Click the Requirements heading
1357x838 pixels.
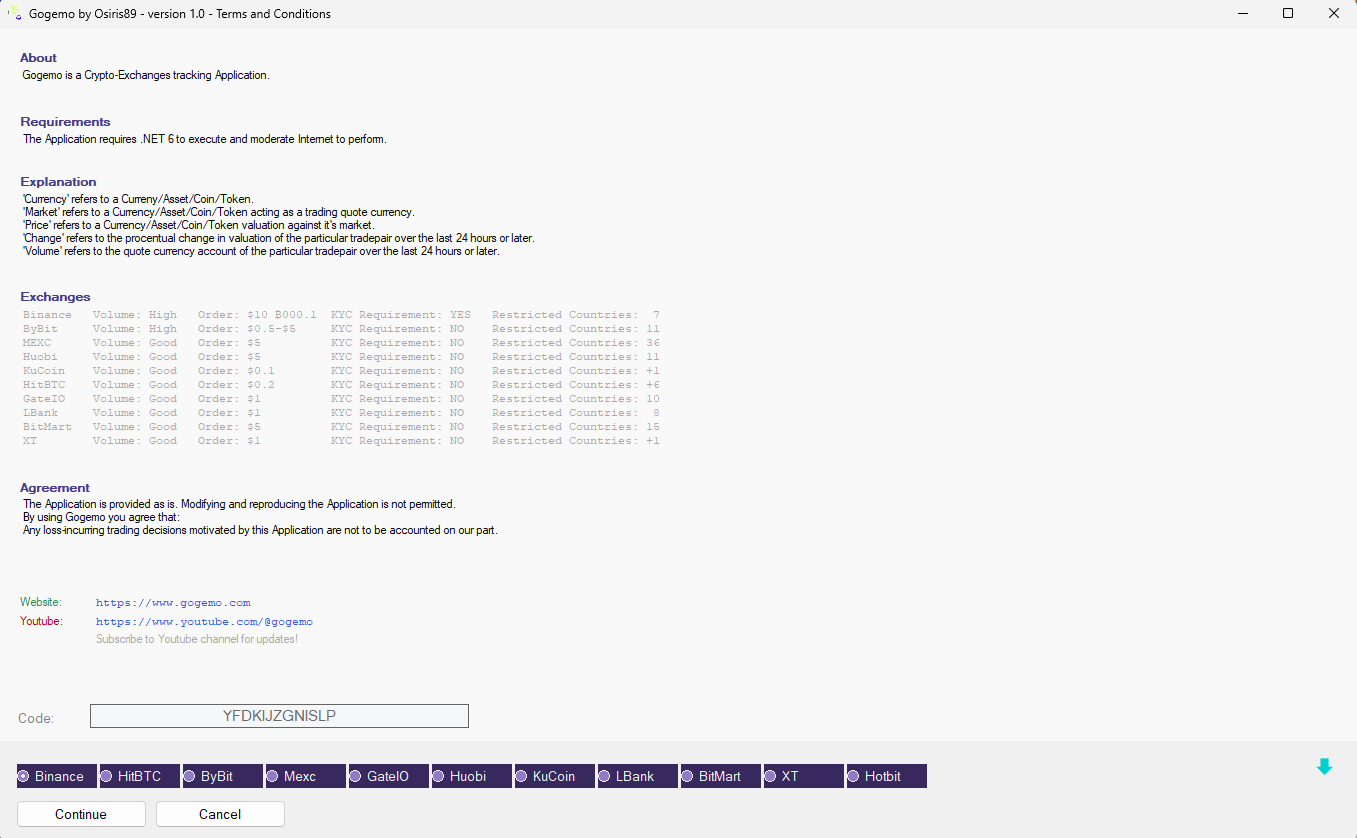65,122
